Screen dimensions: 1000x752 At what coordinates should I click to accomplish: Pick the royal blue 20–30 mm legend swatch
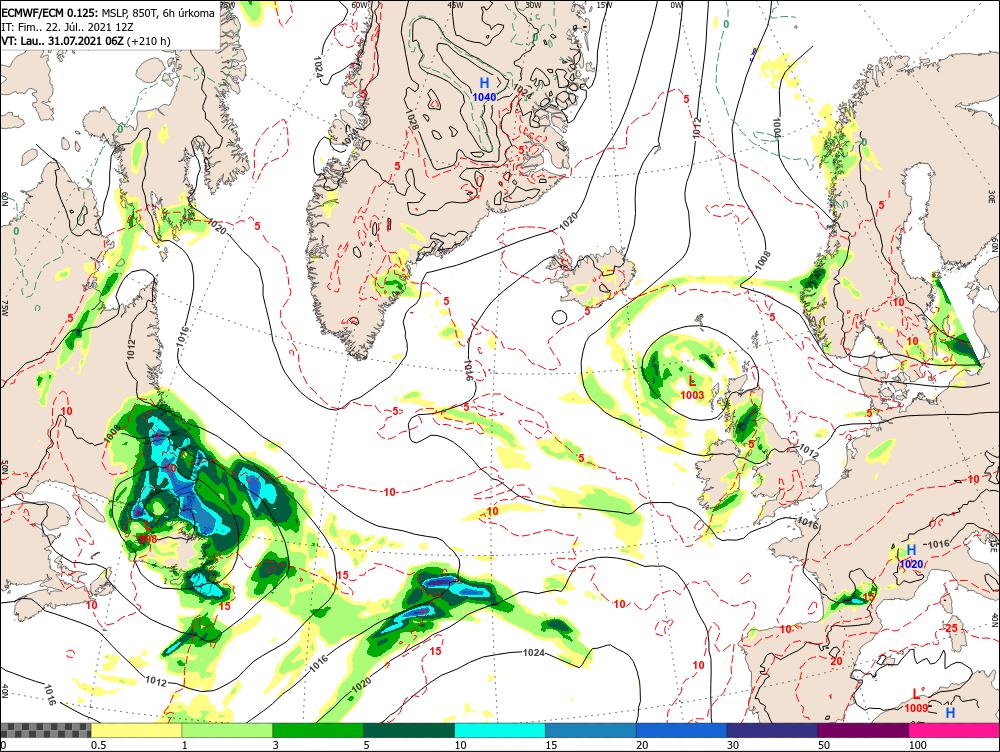coord(682,730)
